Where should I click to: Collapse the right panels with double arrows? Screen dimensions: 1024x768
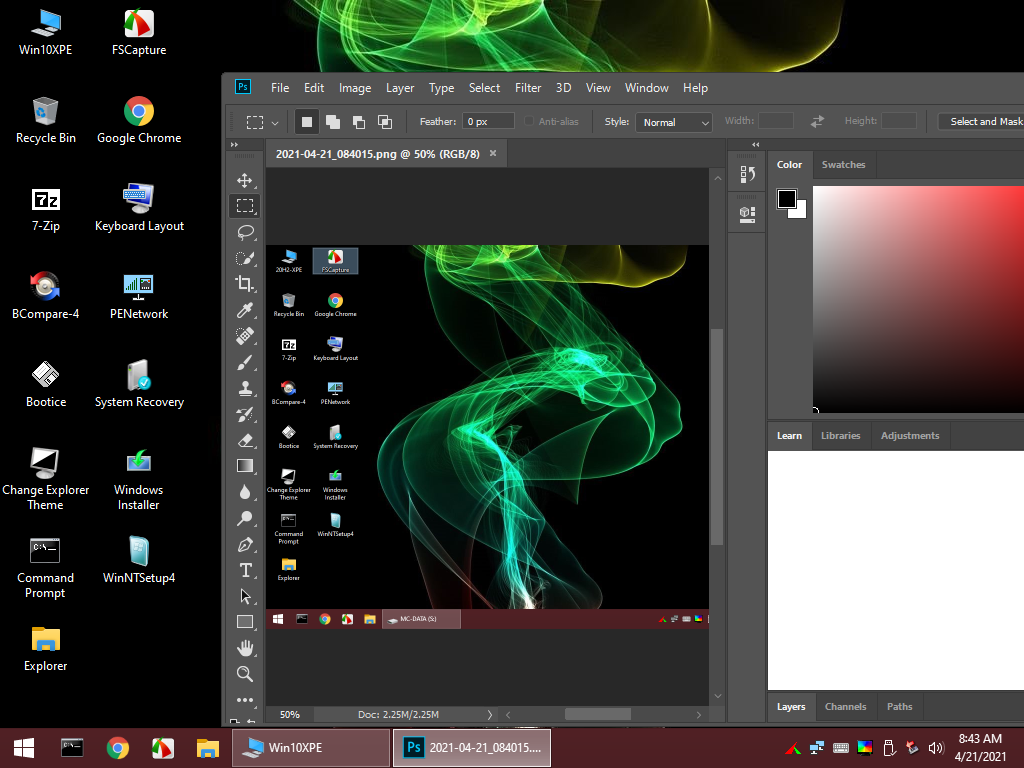pyautogui.click(x=756, y=144)
